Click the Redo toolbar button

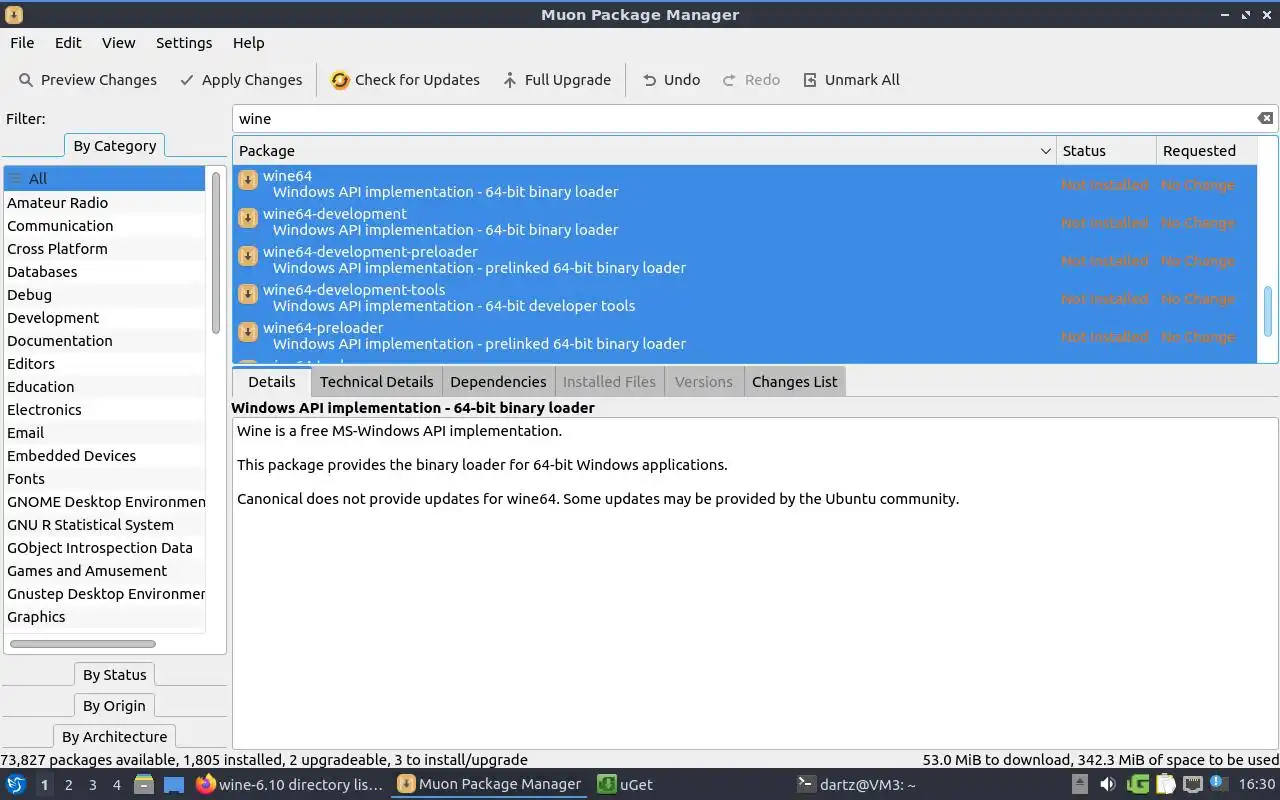tap(751, 80)
